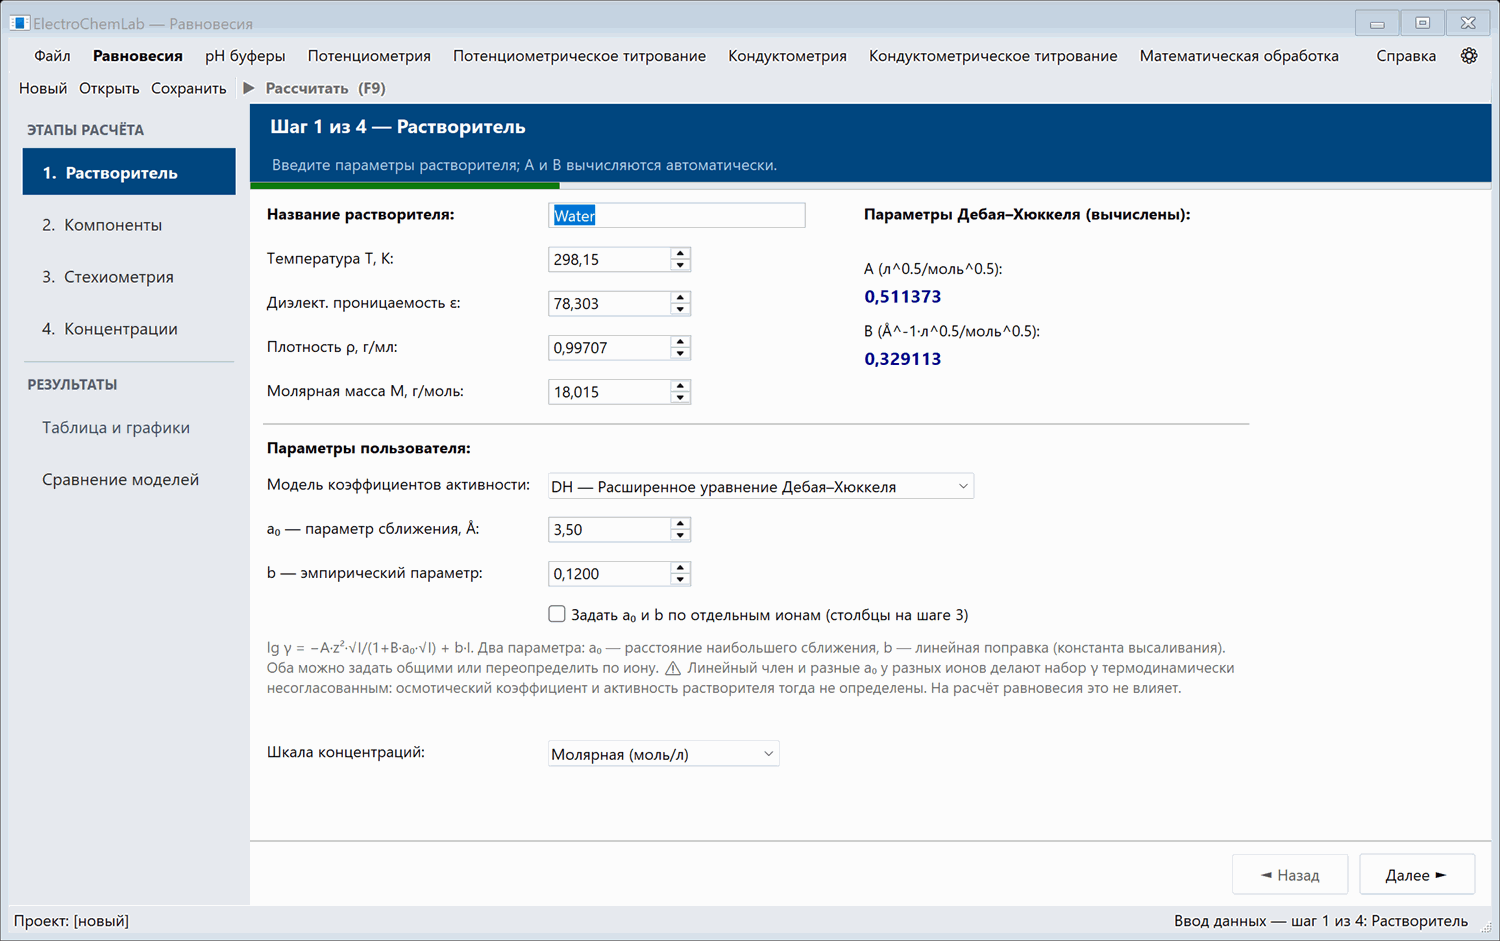Viewport: 1500px width, 941px height.
Task: Click the Название растворителя input field
Action: coord(677,215)
